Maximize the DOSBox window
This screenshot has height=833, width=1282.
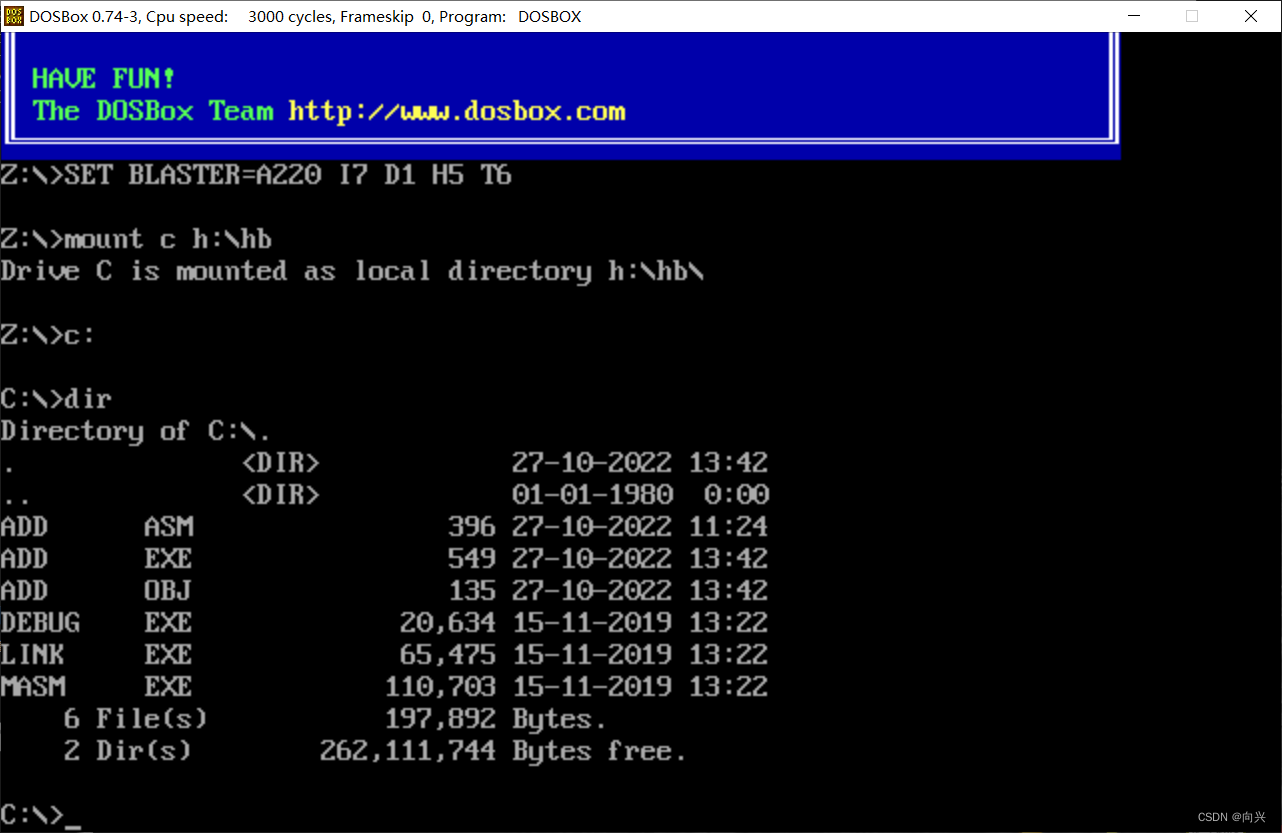point(1192,16)
